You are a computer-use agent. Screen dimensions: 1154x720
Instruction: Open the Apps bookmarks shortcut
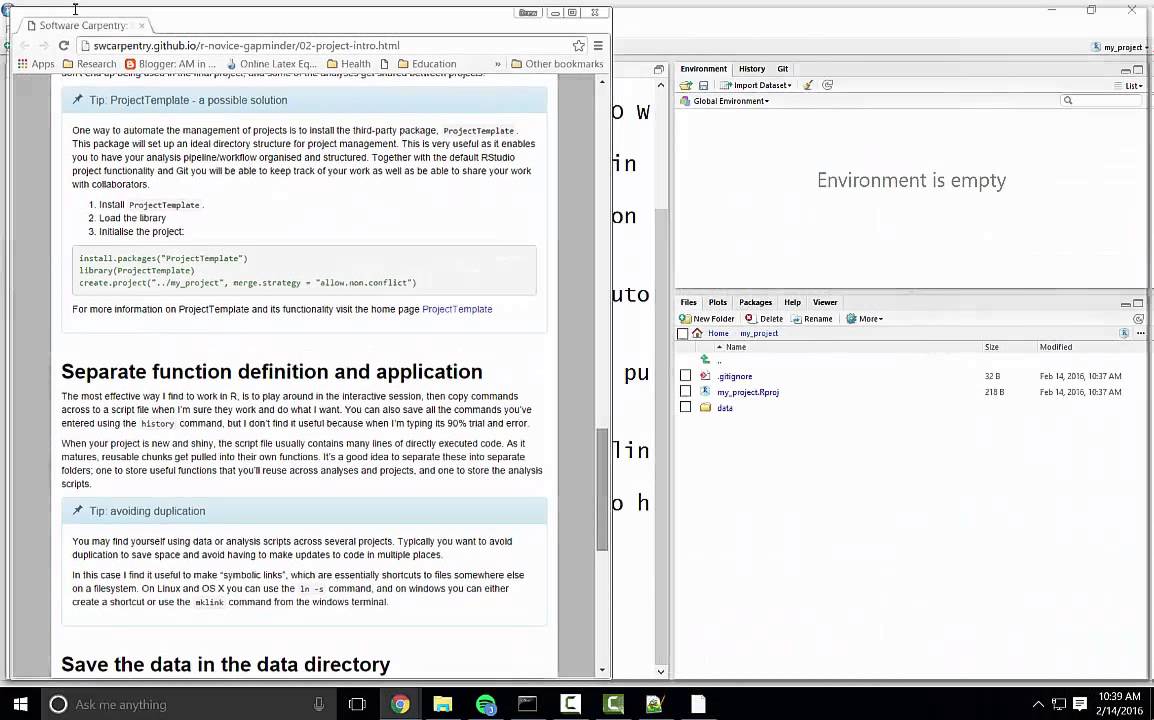point(36,64)
